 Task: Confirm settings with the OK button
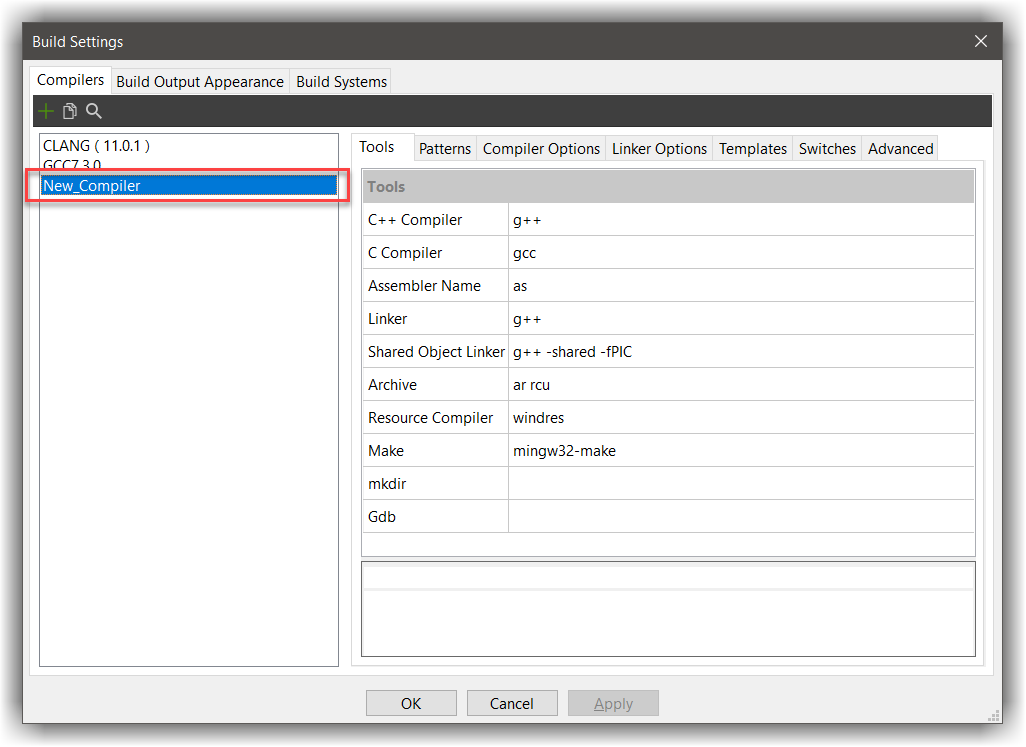[411, 703]
